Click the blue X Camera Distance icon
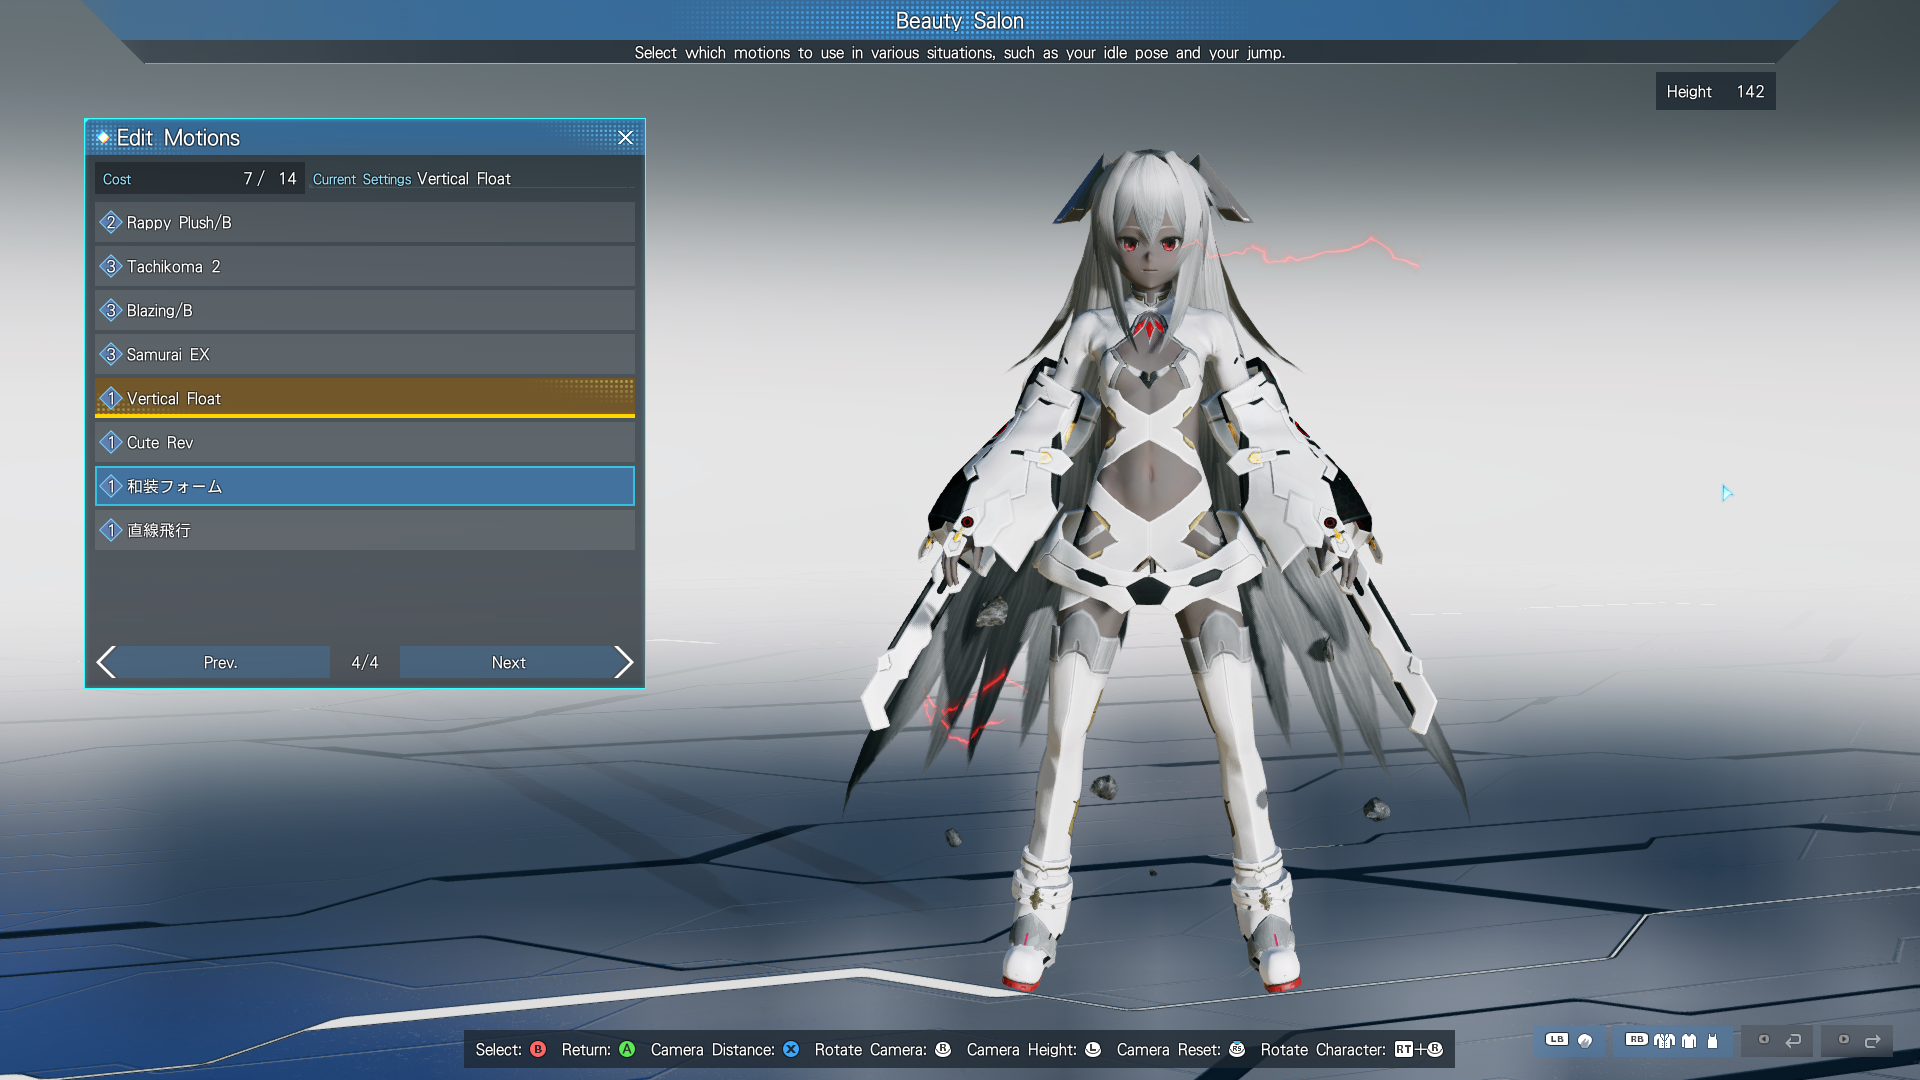 [x=791, y=1049]
